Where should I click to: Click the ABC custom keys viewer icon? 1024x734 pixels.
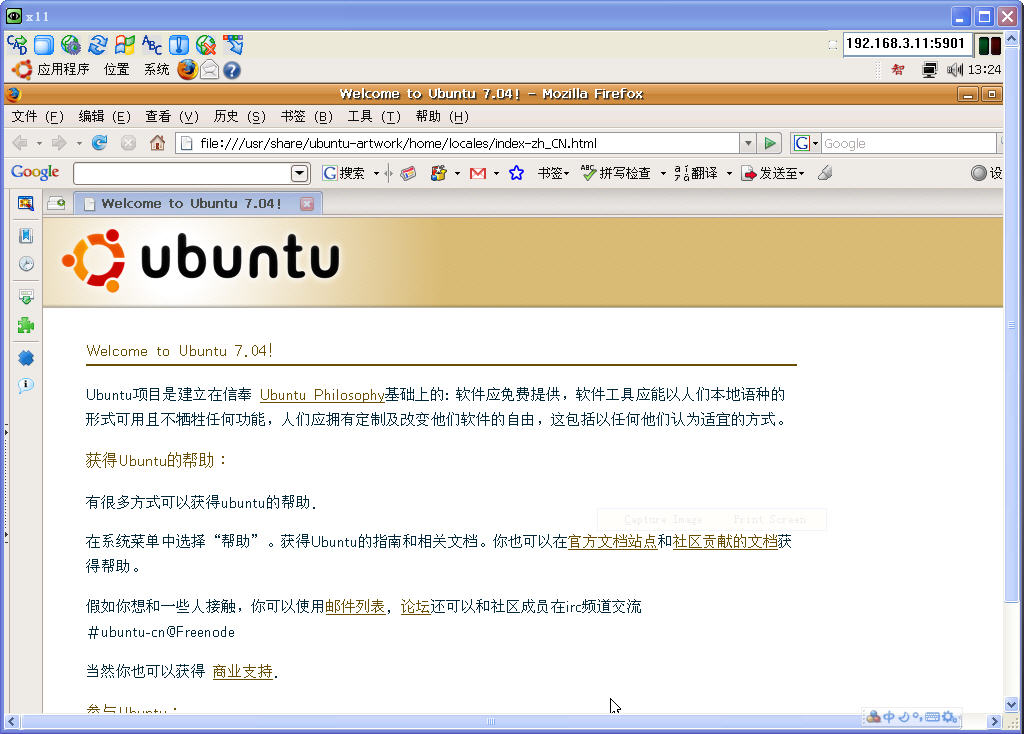(x=152, y=44)
